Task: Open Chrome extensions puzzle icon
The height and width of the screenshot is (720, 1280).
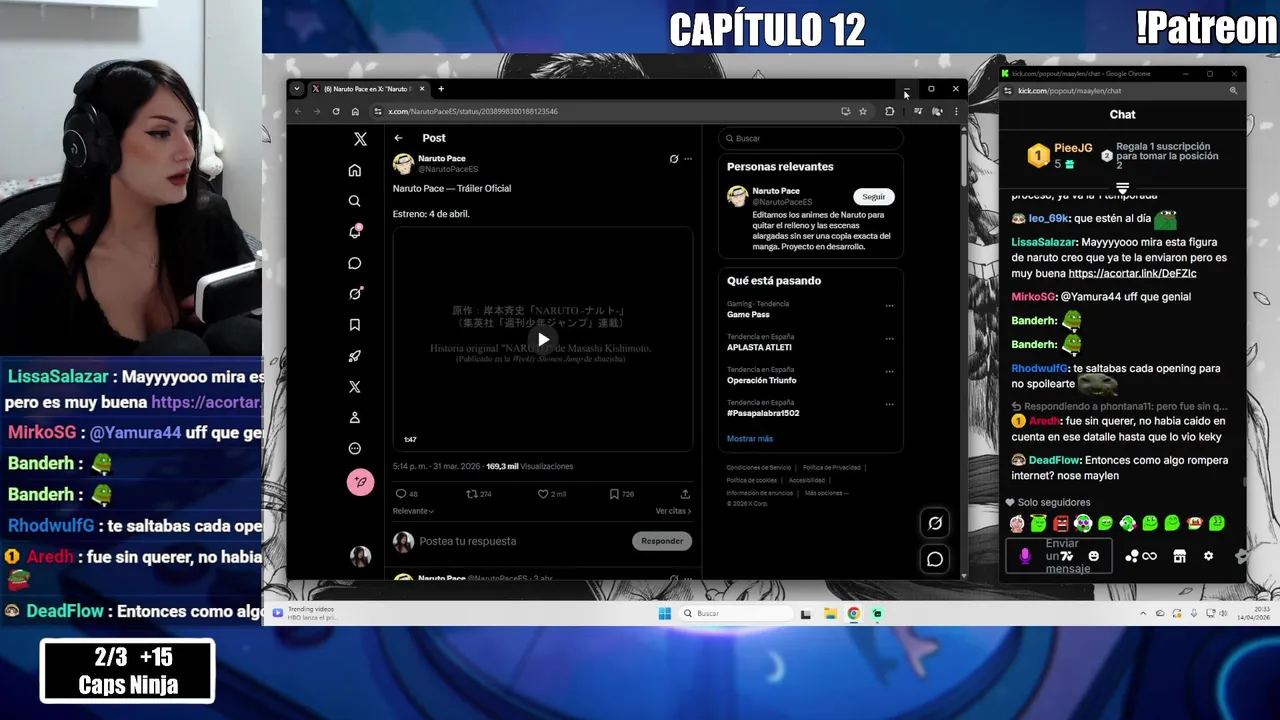Action: coord(889,111)
